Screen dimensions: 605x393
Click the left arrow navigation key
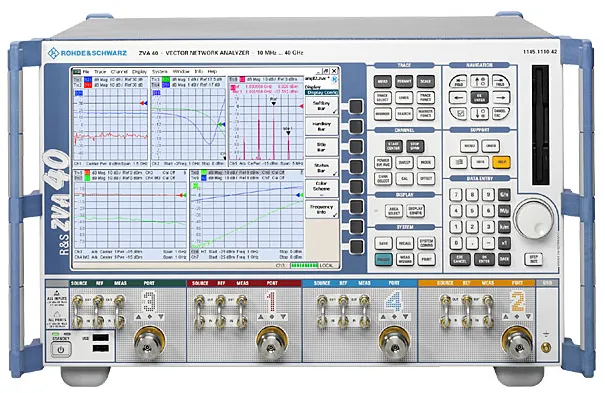[x=458, y=98]
